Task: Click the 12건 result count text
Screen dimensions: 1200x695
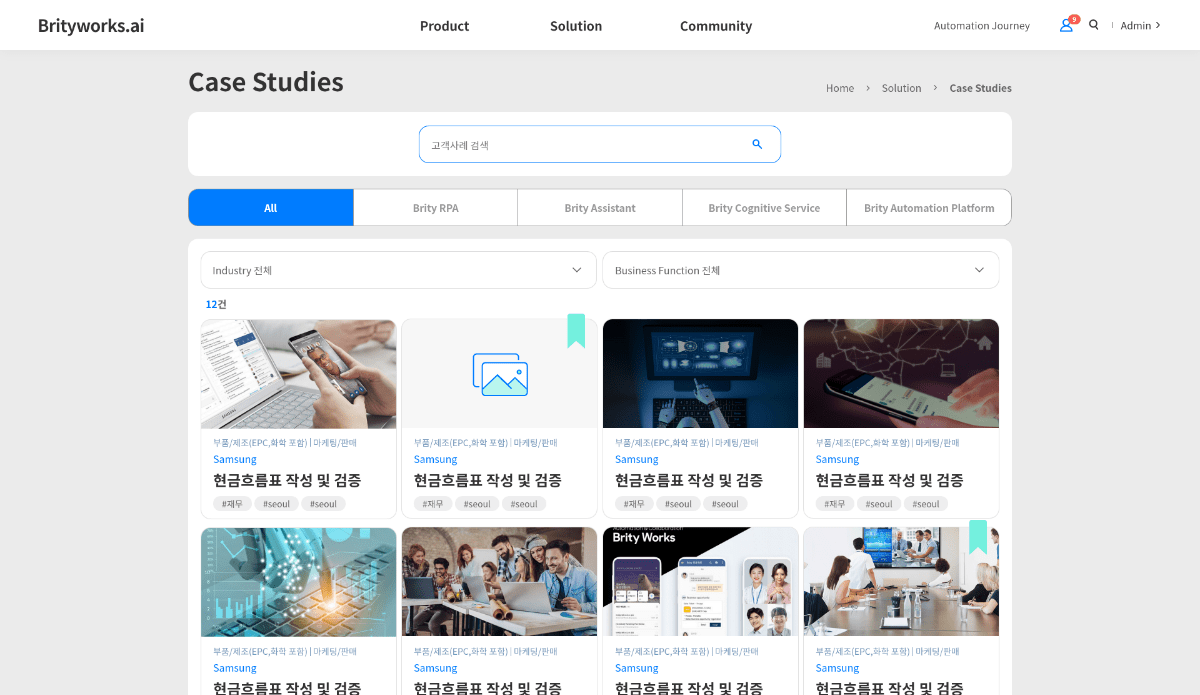Action: click(216, 304)
